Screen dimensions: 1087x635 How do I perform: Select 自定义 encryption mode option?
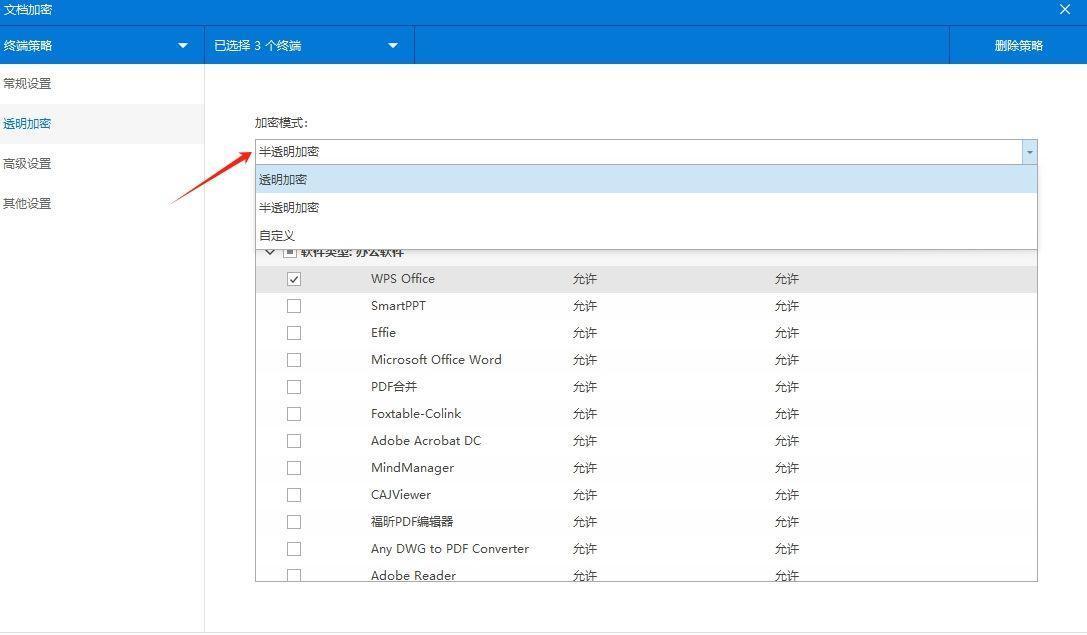[277, 236]
